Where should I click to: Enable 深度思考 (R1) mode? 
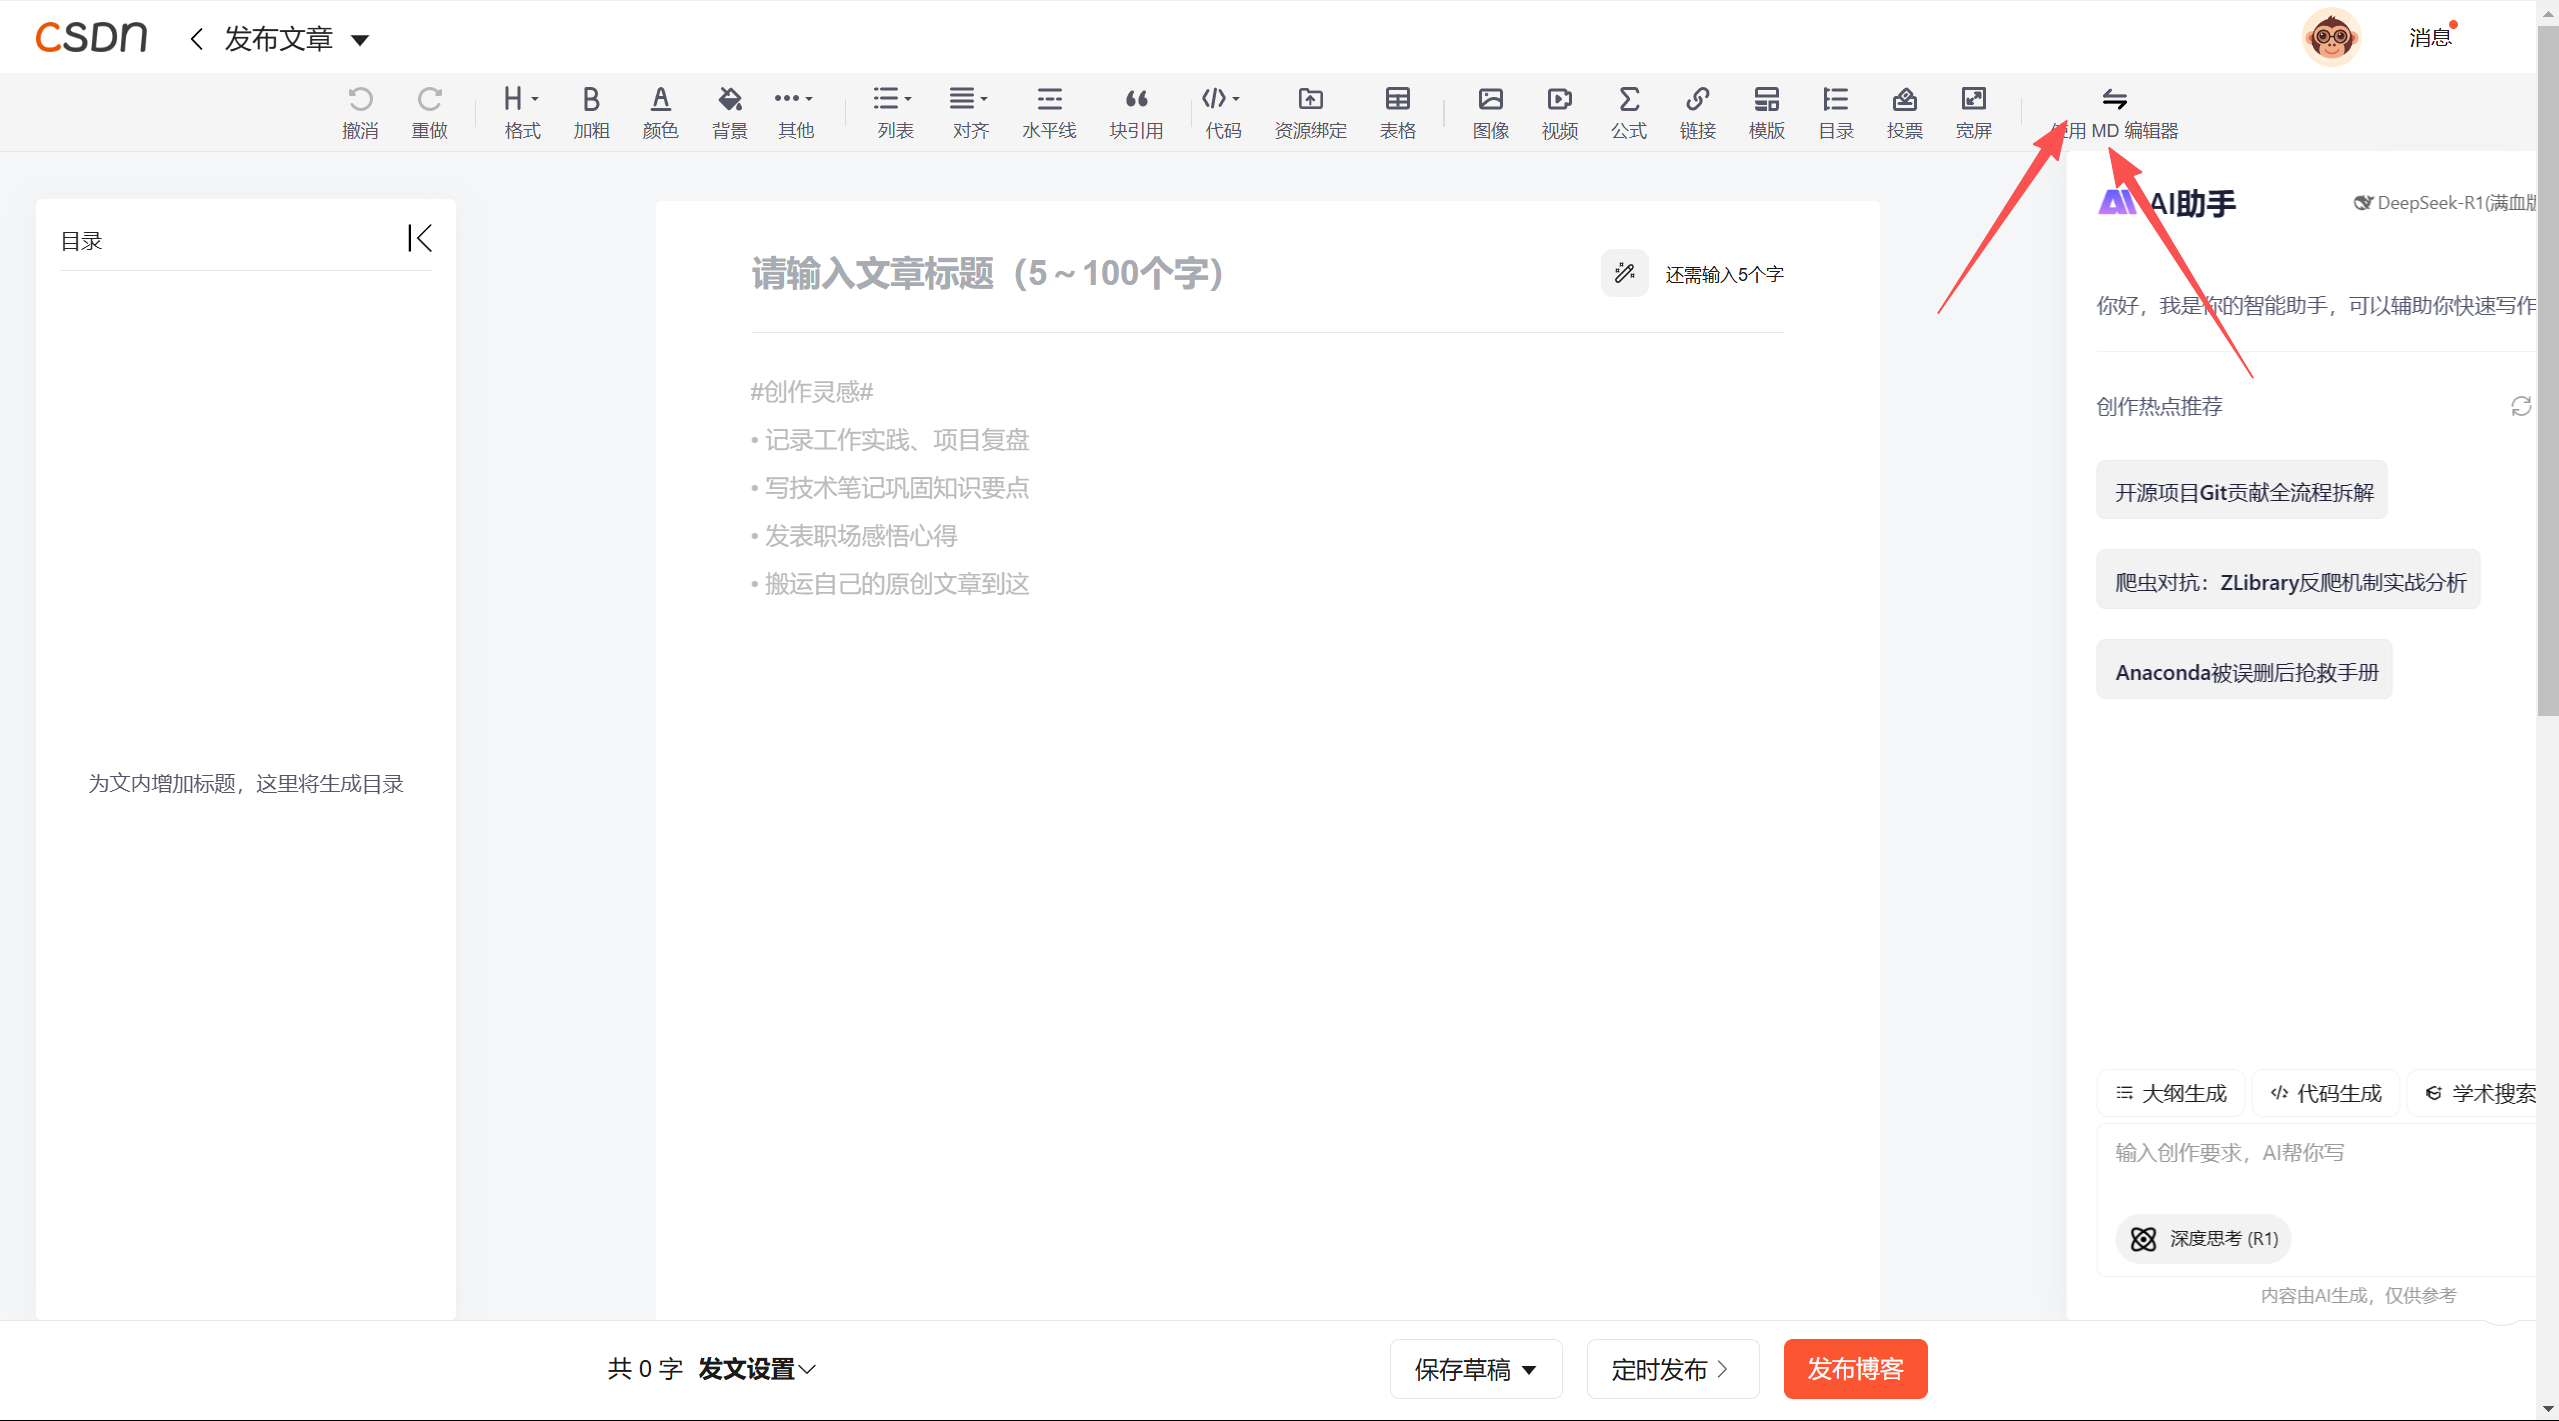(2201, 1238)
